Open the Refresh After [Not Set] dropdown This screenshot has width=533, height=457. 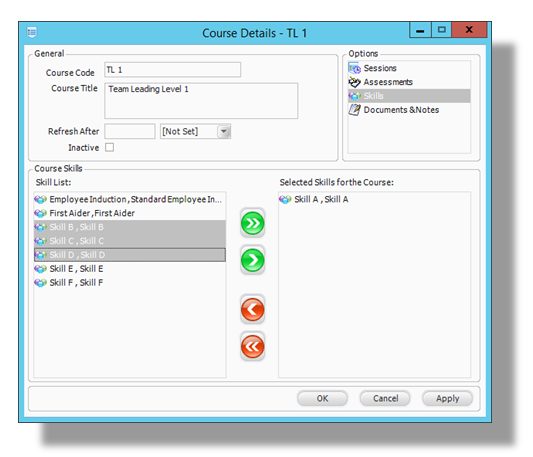(x=224, y=131)
